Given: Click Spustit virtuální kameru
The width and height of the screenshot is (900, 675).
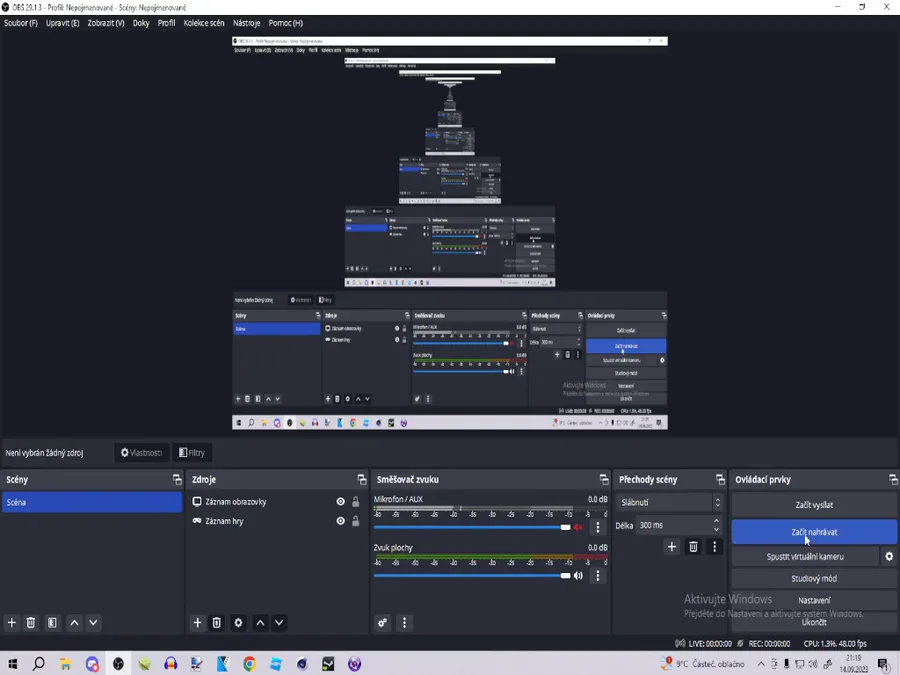Looking at the screenshot, I should (805, 556).
